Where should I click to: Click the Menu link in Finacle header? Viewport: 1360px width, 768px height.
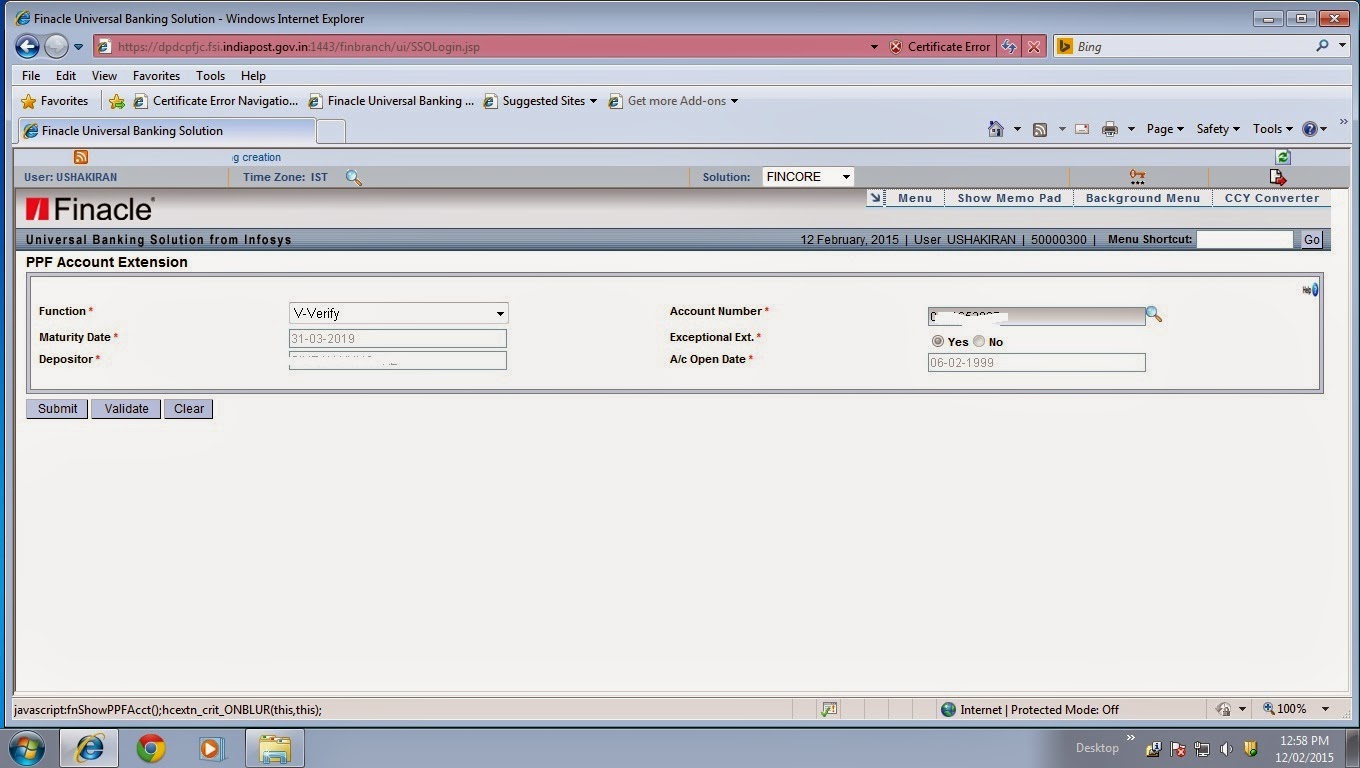[914, 198]
